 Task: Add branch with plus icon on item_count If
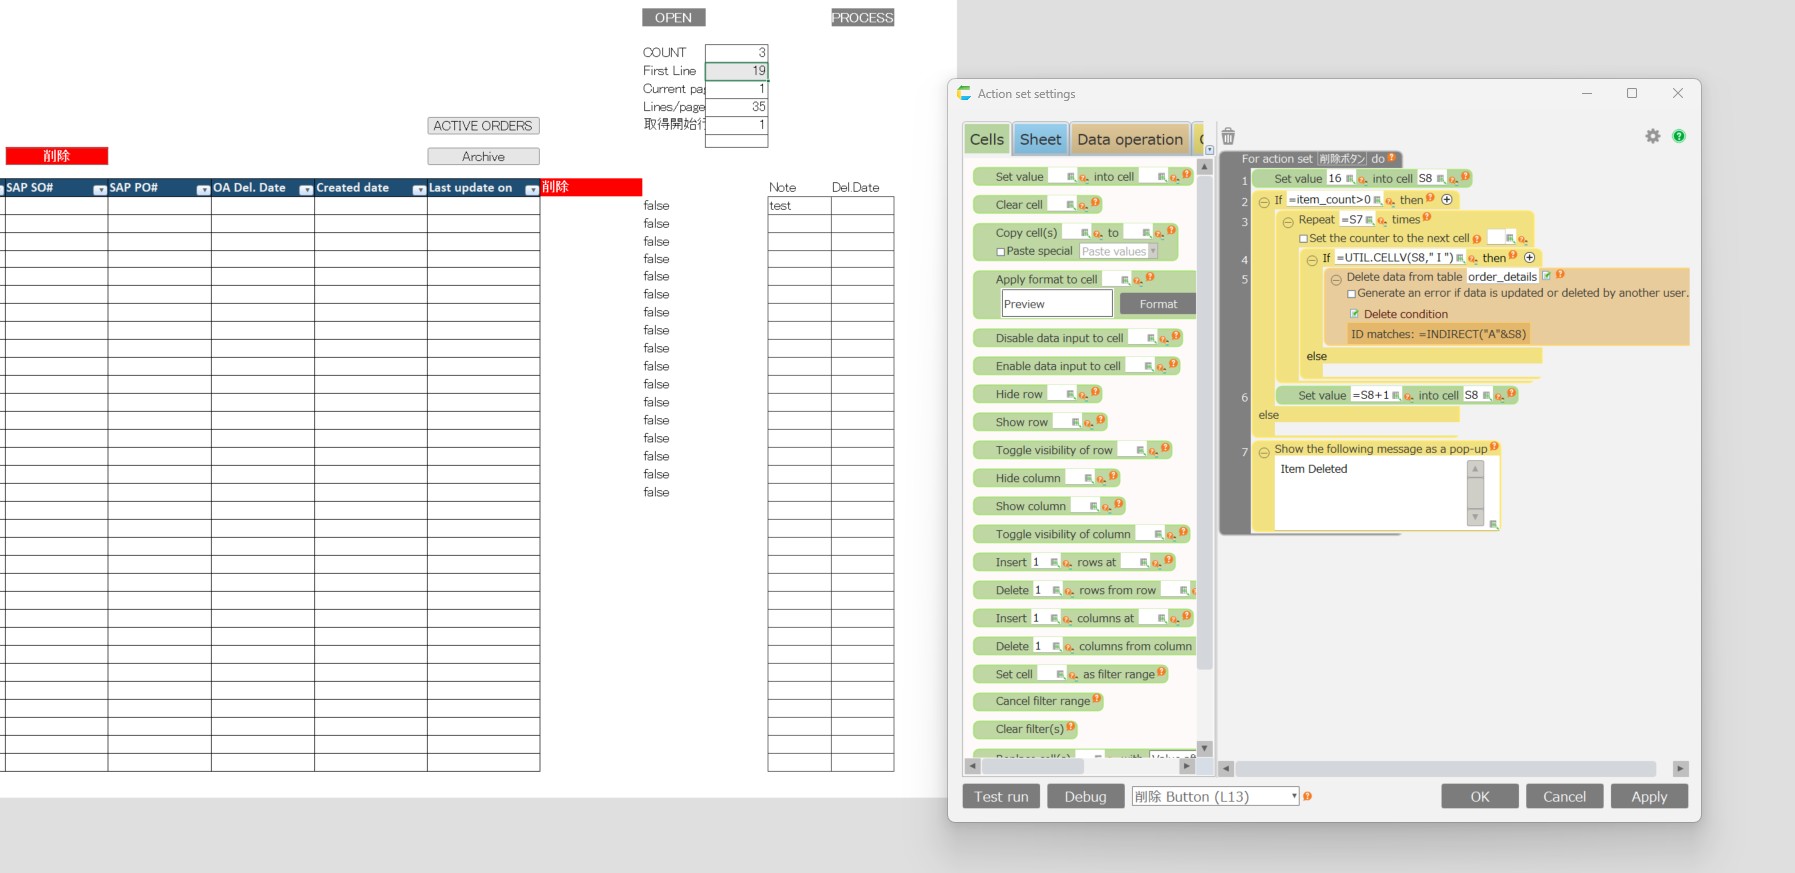[1446, 200]
